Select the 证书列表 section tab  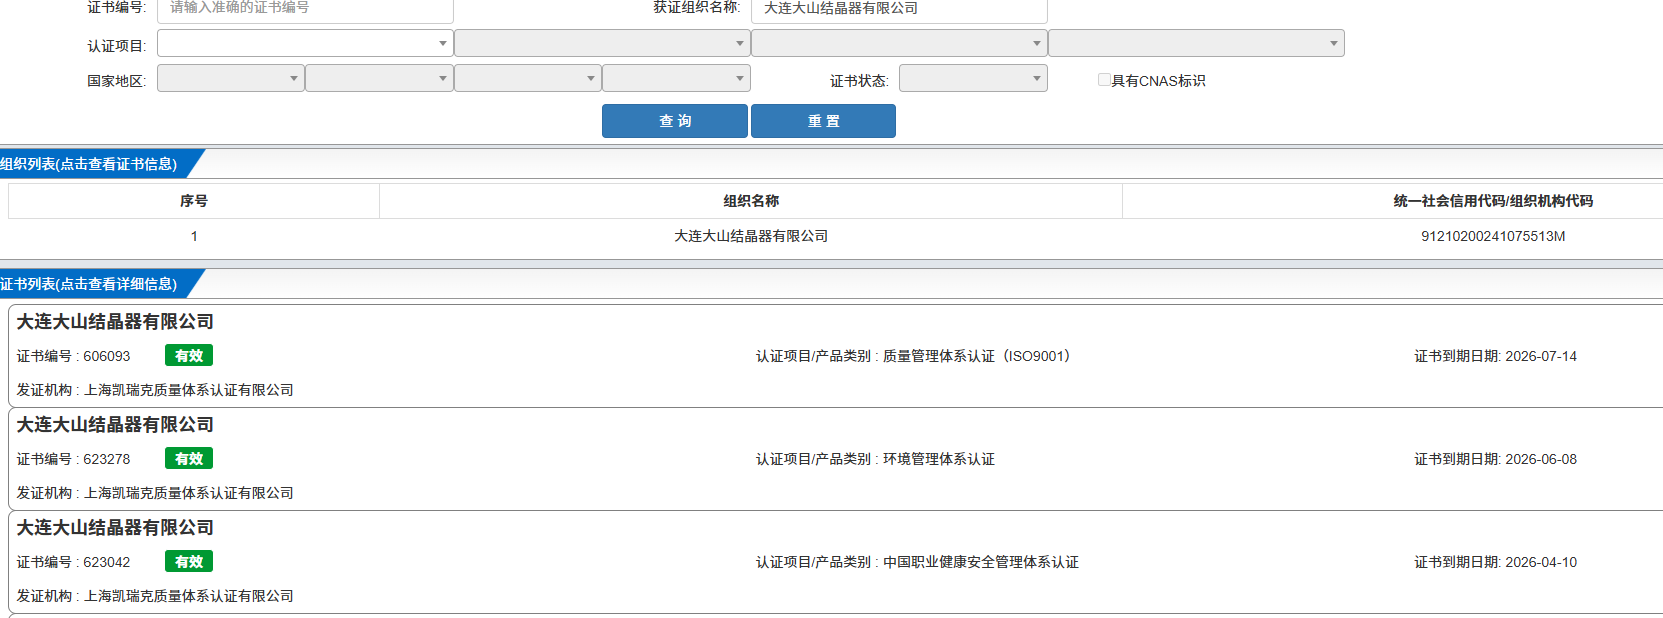95,284
